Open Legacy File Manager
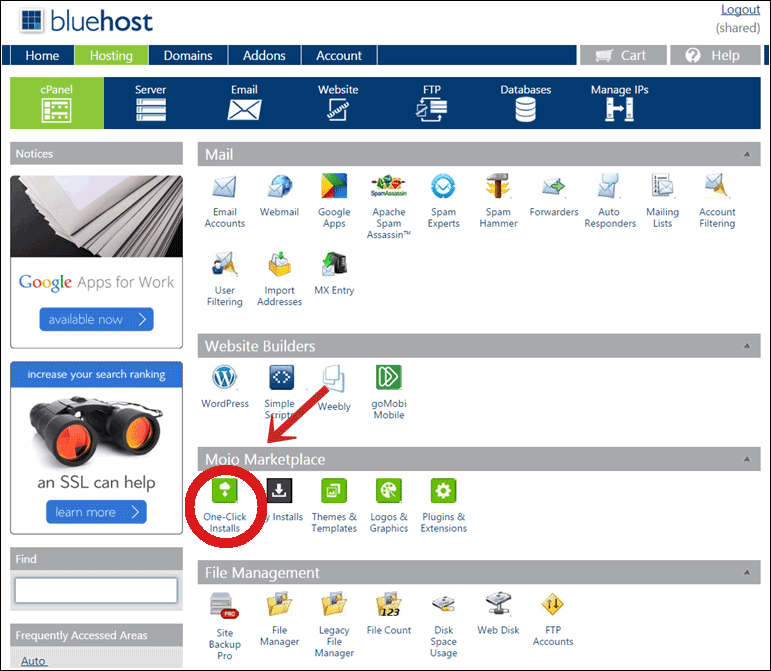 [334, 625]
